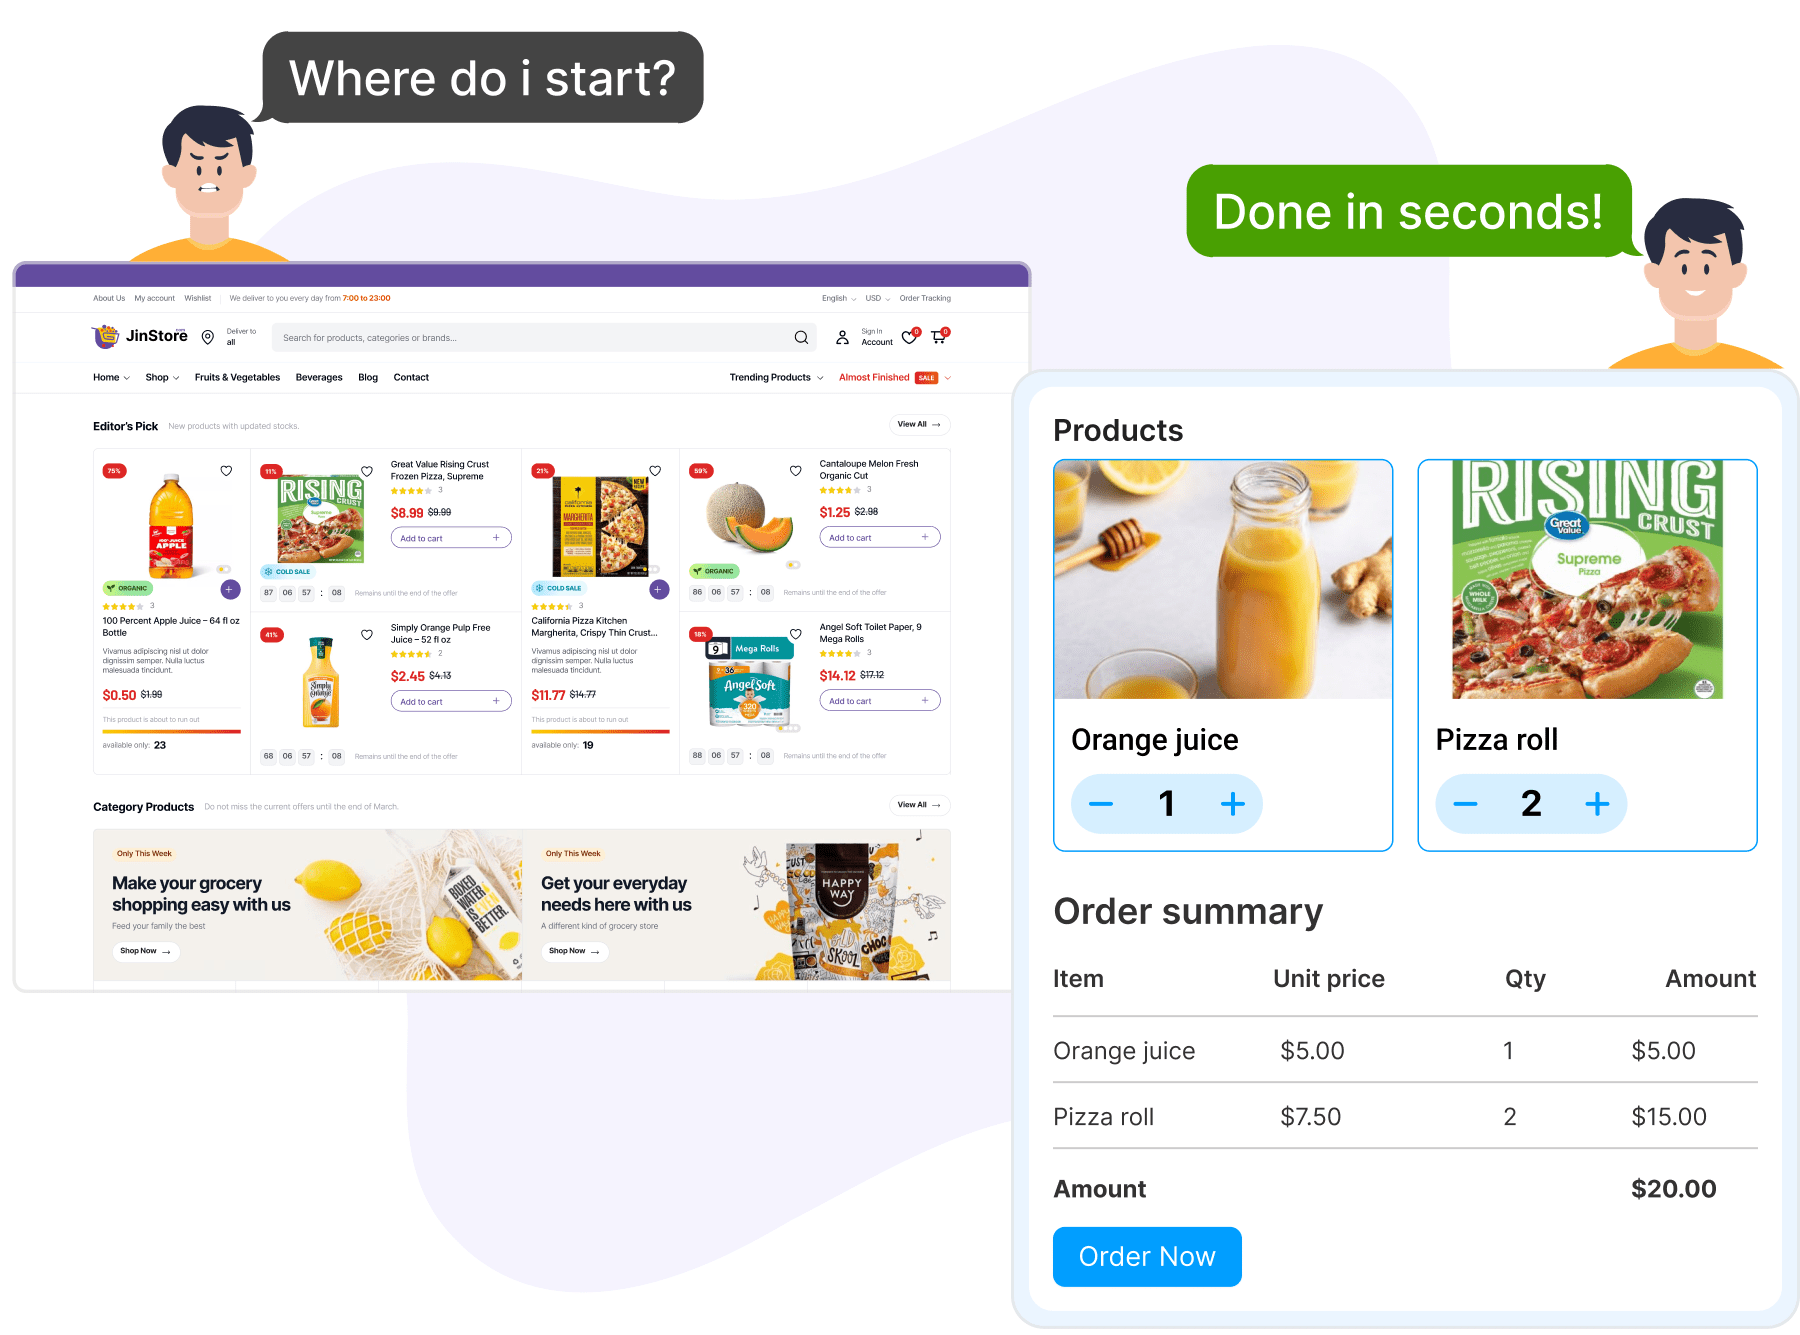Go to Fruits & Vegetables menu

click(x=237, y=377)
